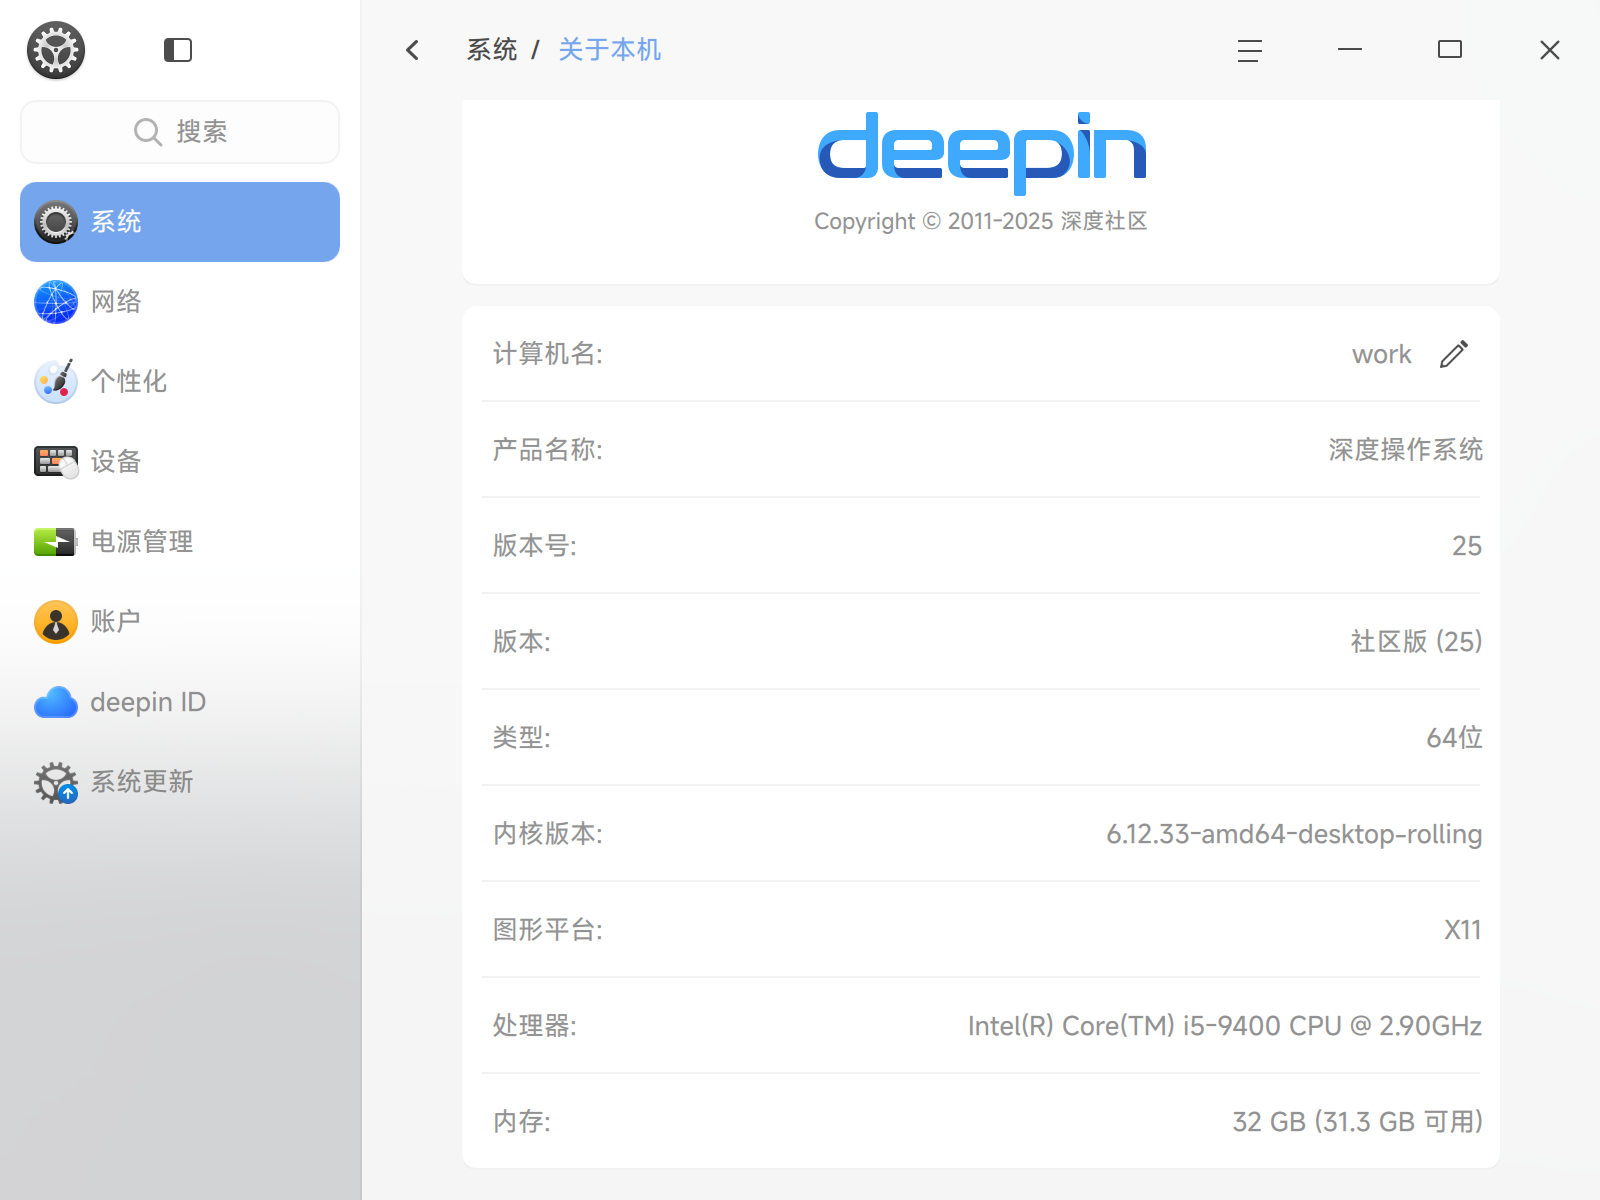Go to 电源管理 power management
This screenshot has width=1600, height=1200.
coord(180,542)
